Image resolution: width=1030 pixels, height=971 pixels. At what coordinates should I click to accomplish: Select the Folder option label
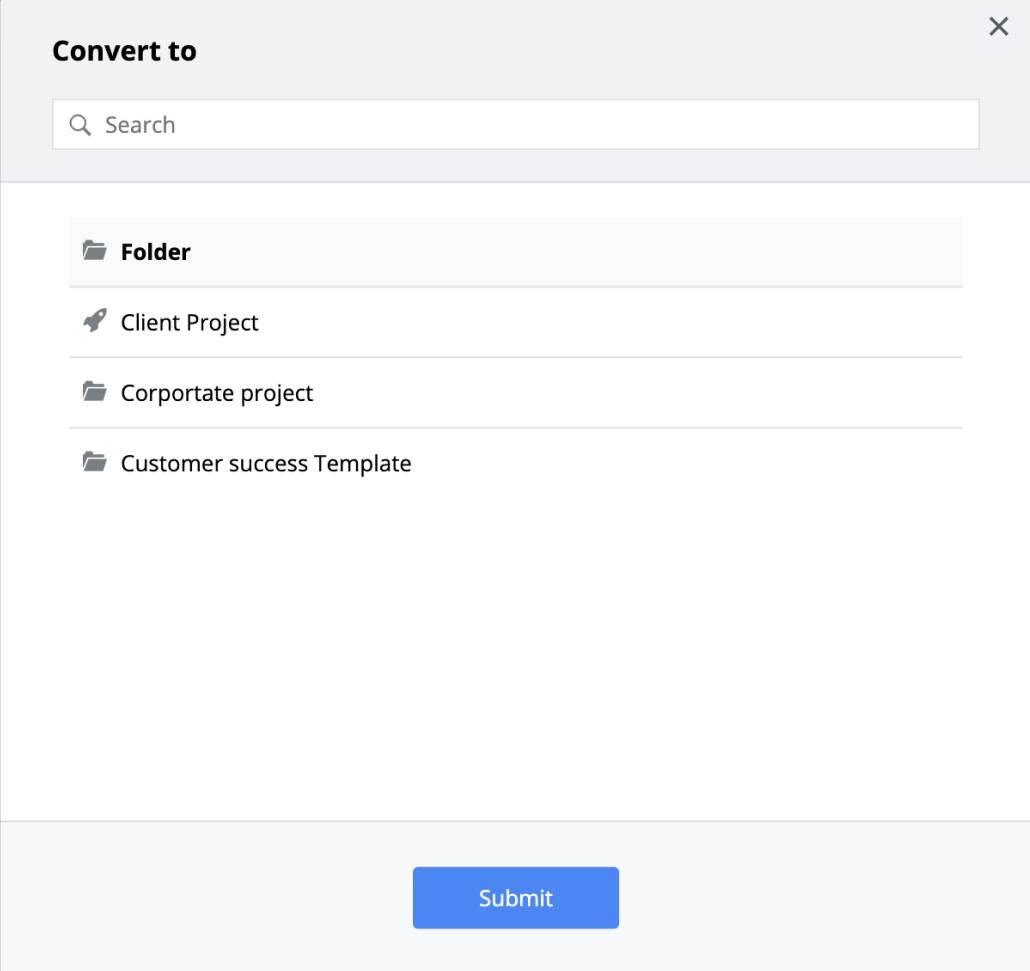click(x=156, y=252)
